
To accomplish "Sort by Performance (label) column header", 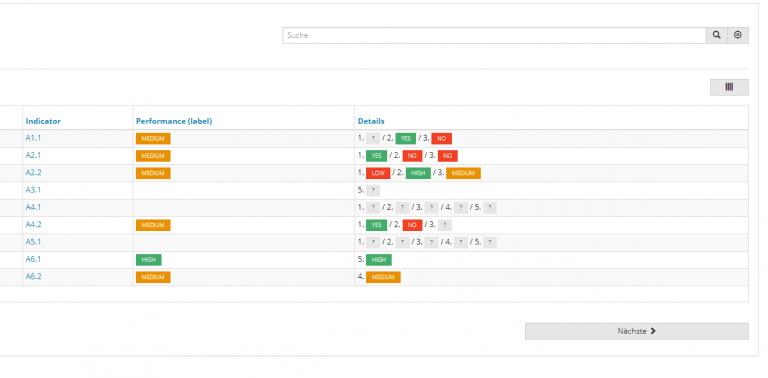I will click(x=174, y=121).
